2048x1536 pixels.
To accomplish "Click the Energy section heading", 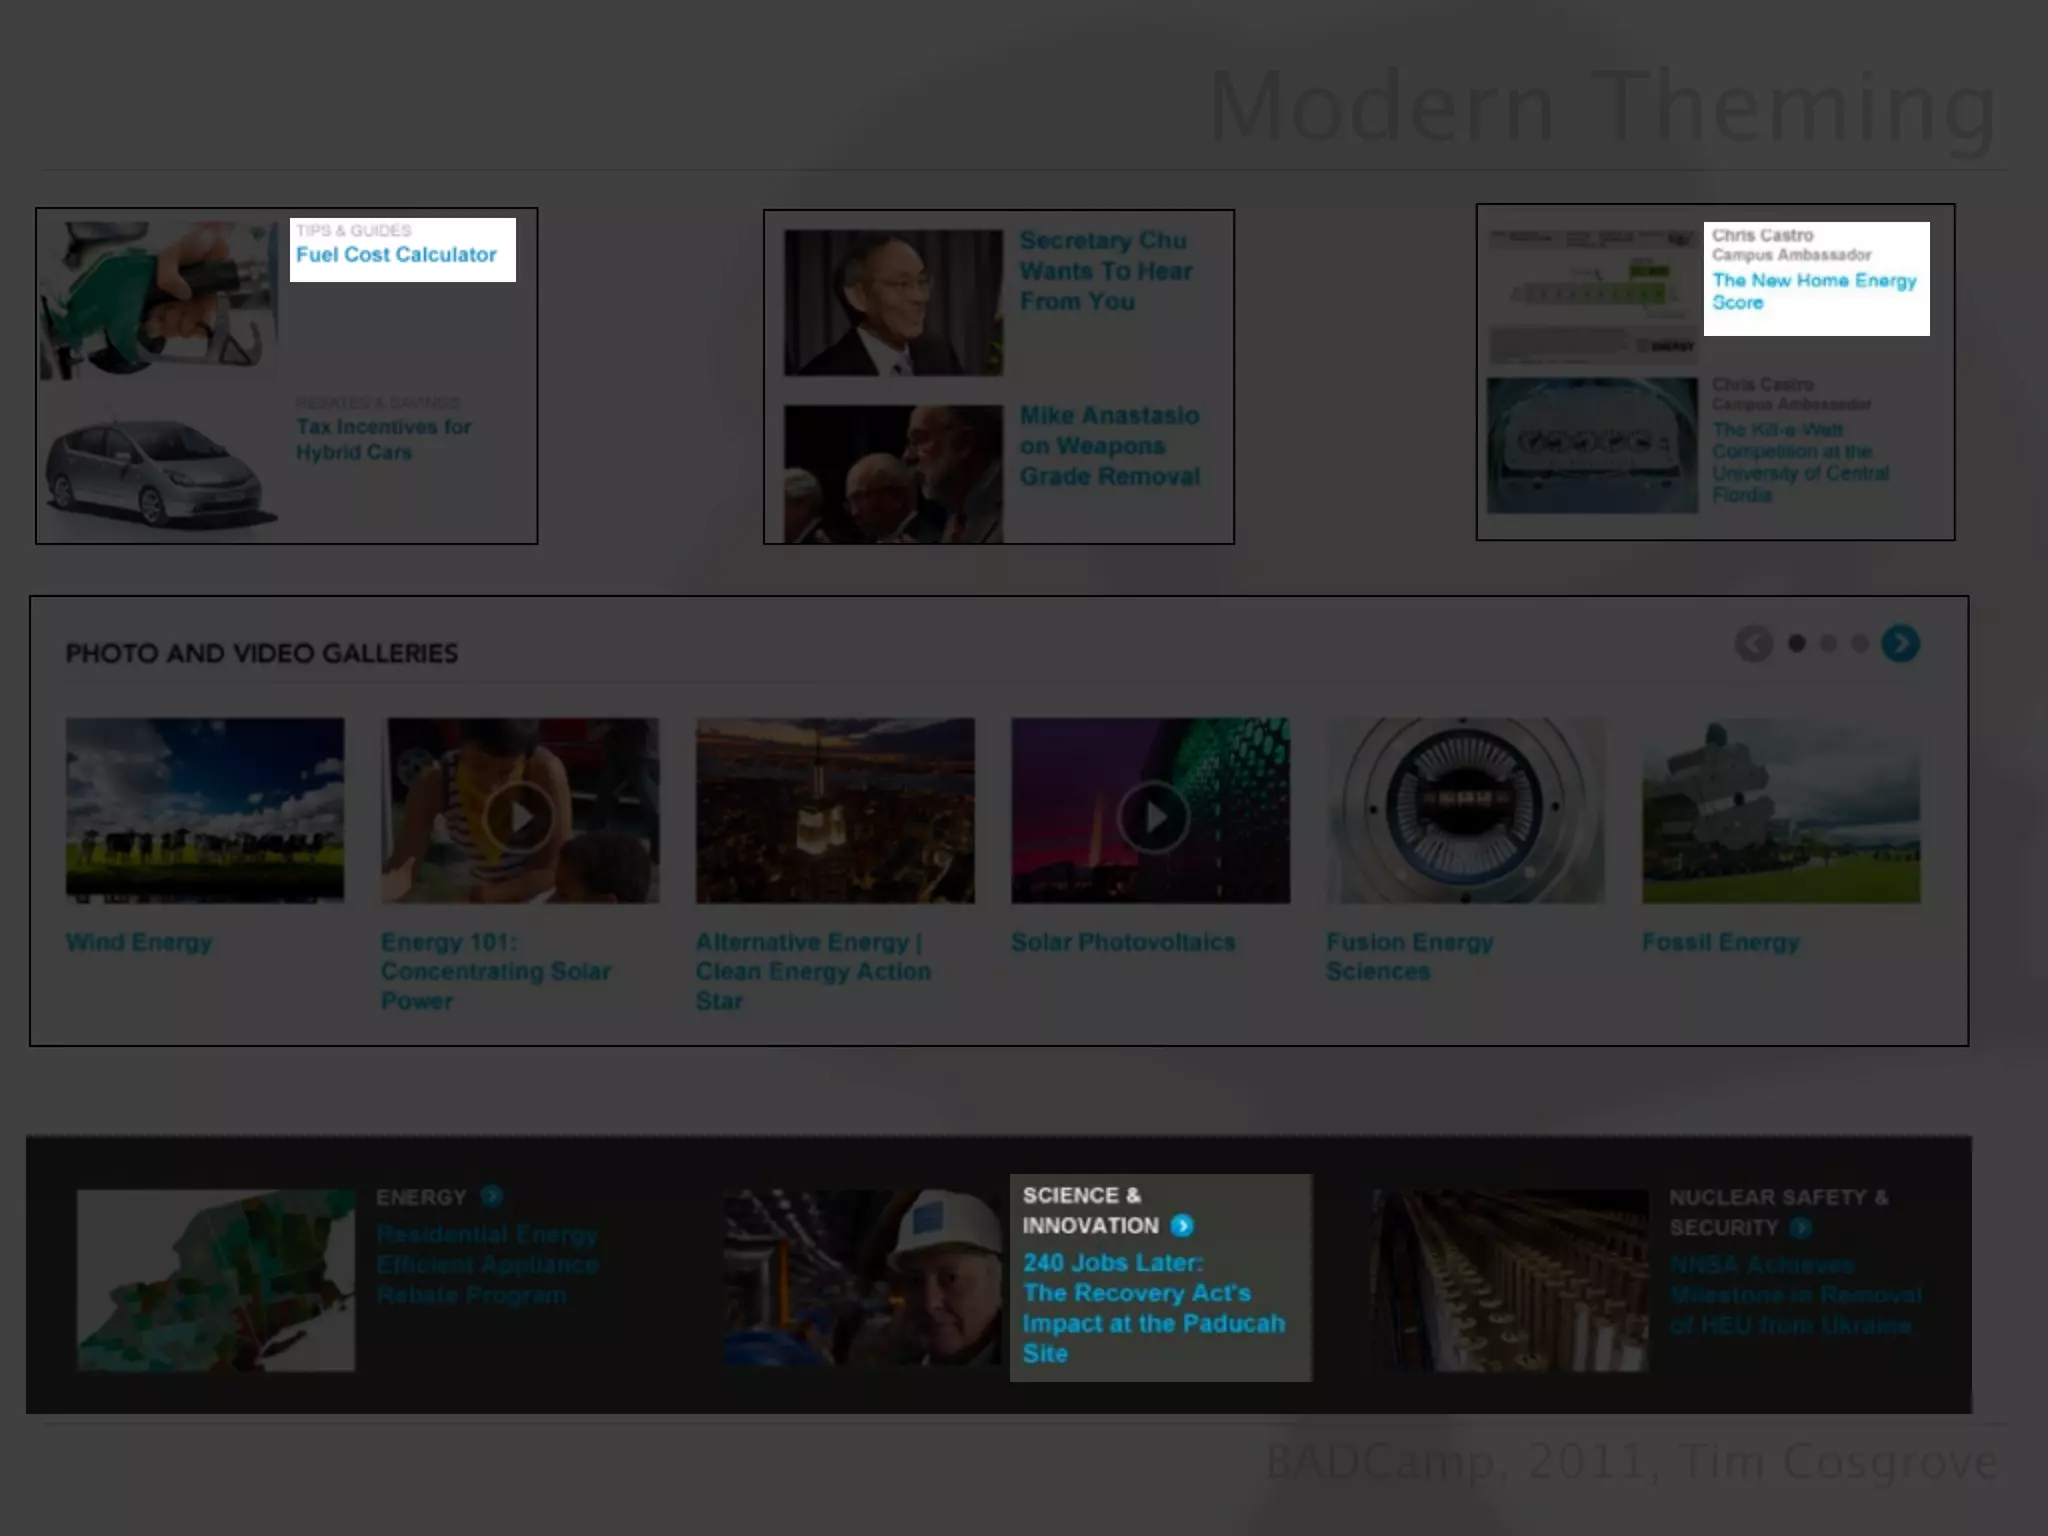I will point(421,1197).
